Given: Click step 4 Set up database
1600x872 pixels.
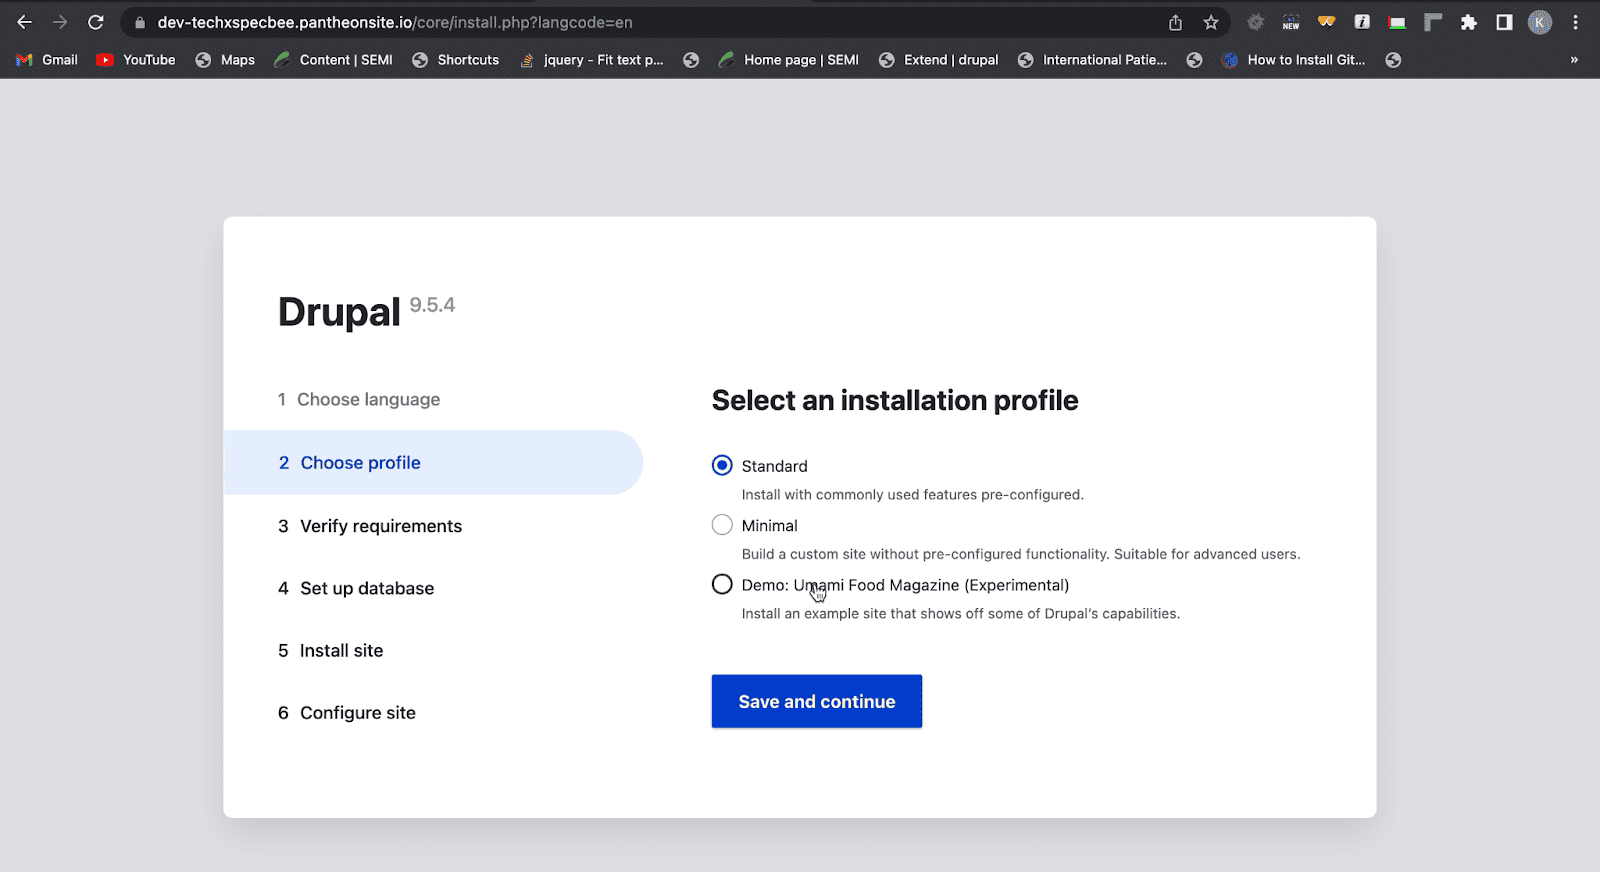Looking at the screenshot, I should pyautogui.click(x=356, y=588).
